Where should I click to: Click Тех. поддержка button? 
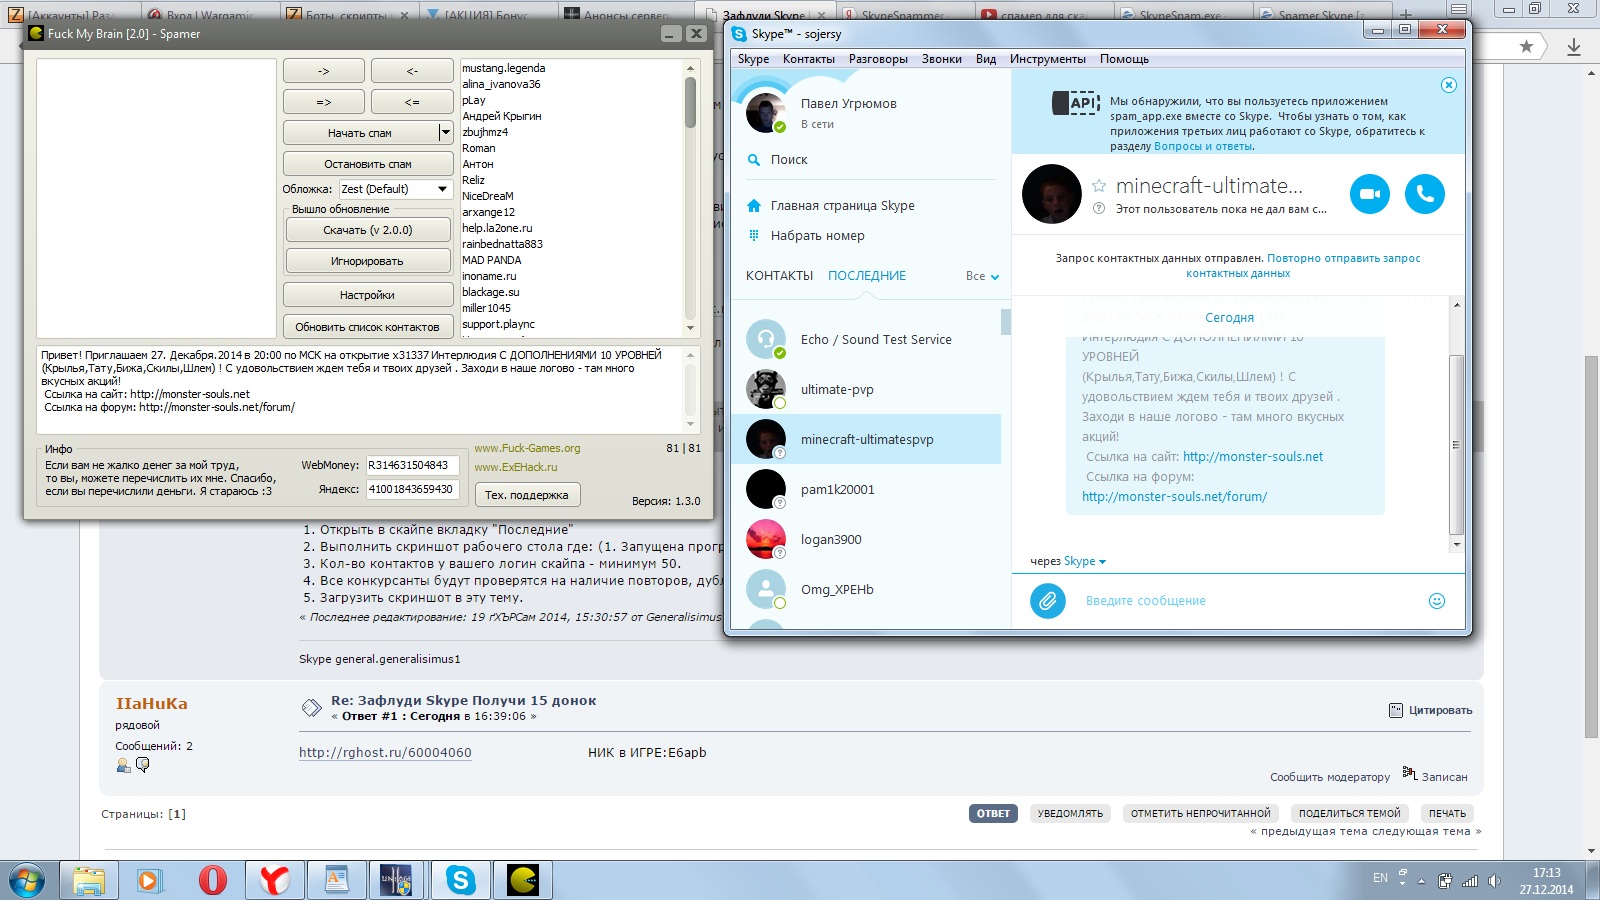pyautogui.click(x=526, y=494)
